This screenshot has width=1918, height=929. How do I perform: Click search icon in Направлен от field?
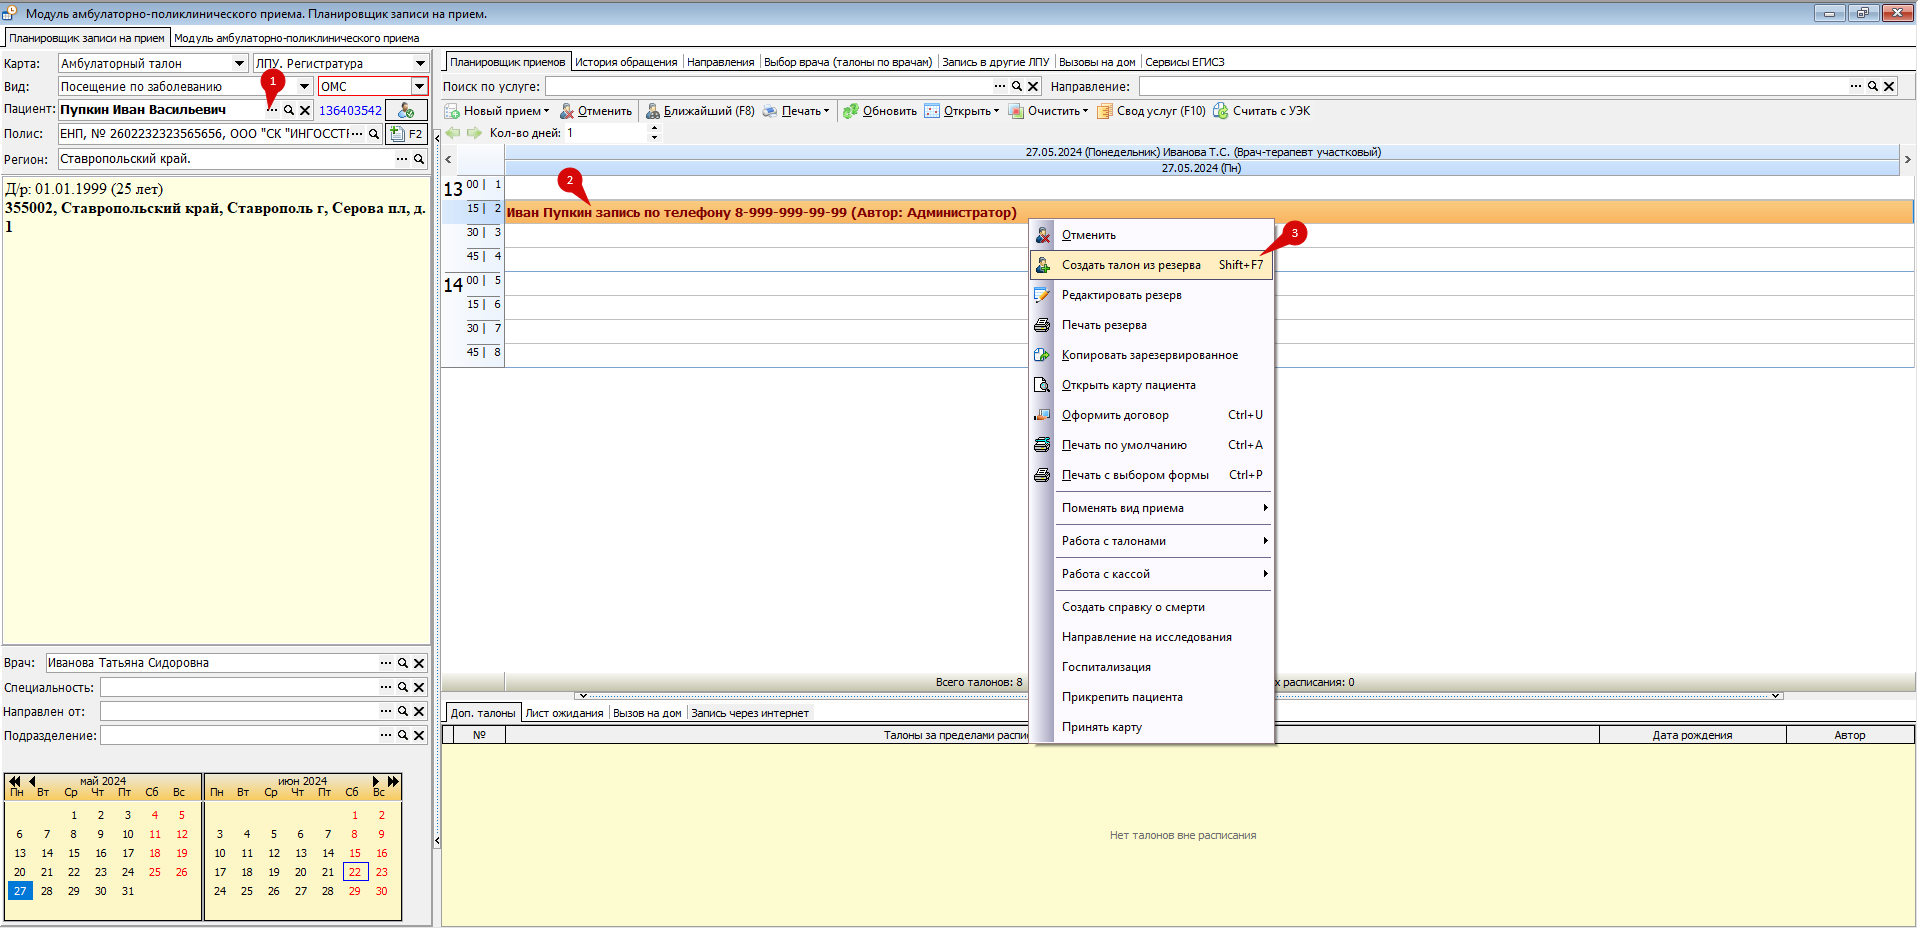pyautogui.click(x=403, y=711)
